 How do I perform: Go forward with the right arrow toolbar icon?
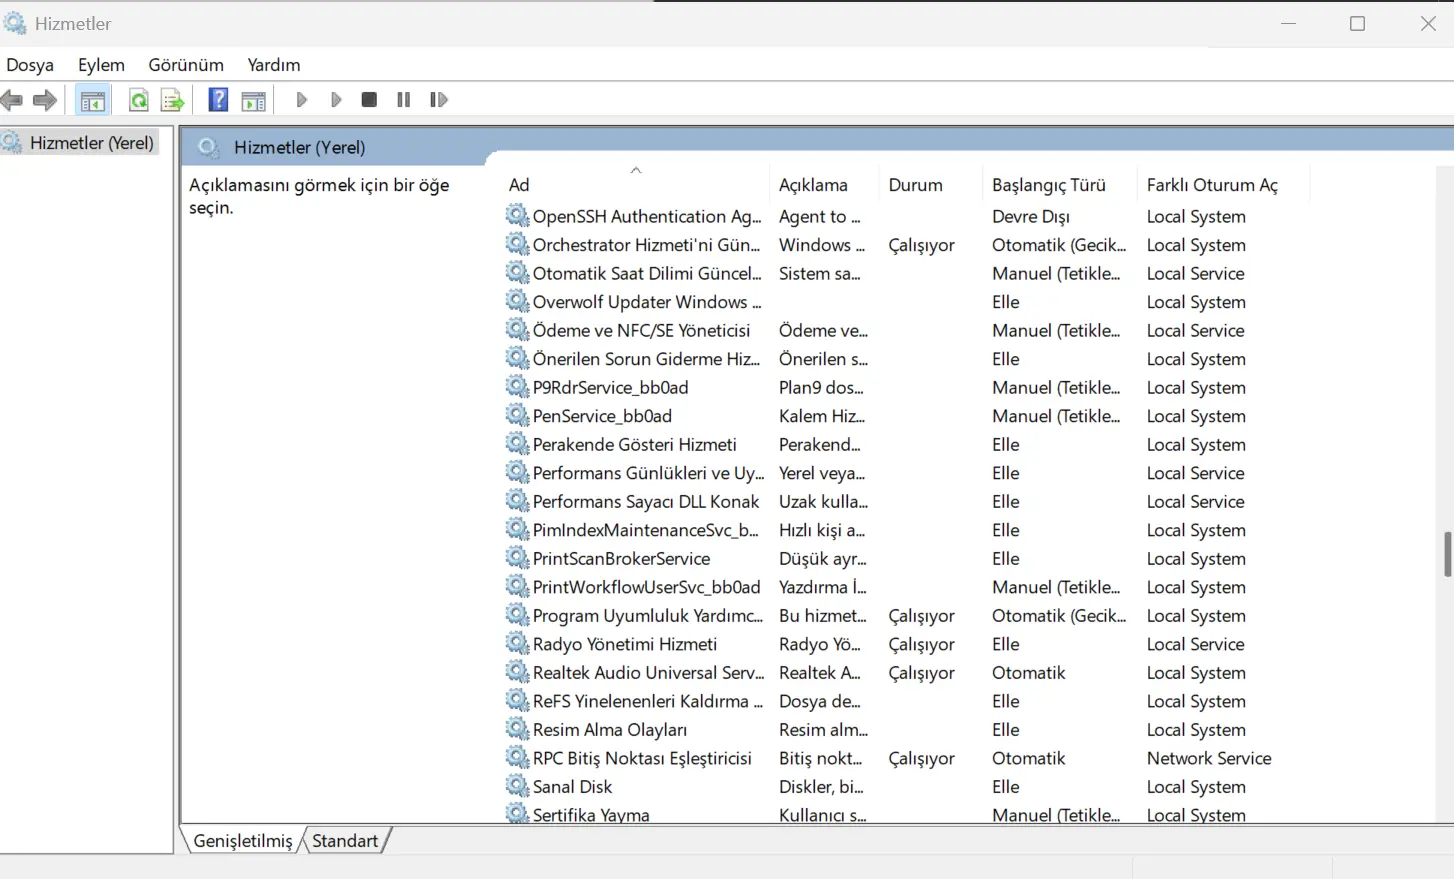[x=45, y=100]
